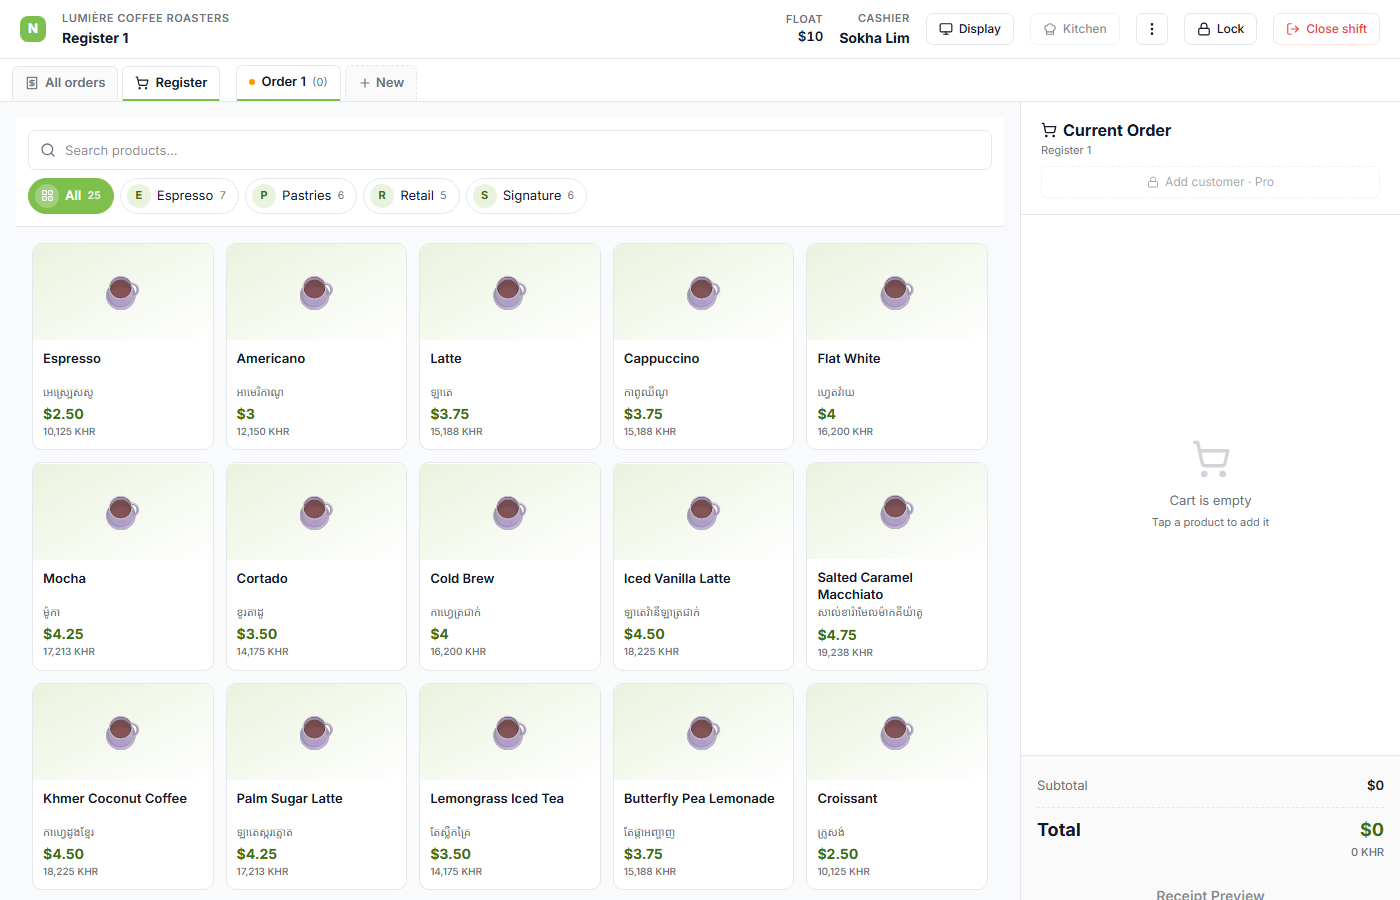
Task: Open the Display customer screen
Action: point(970,29)
